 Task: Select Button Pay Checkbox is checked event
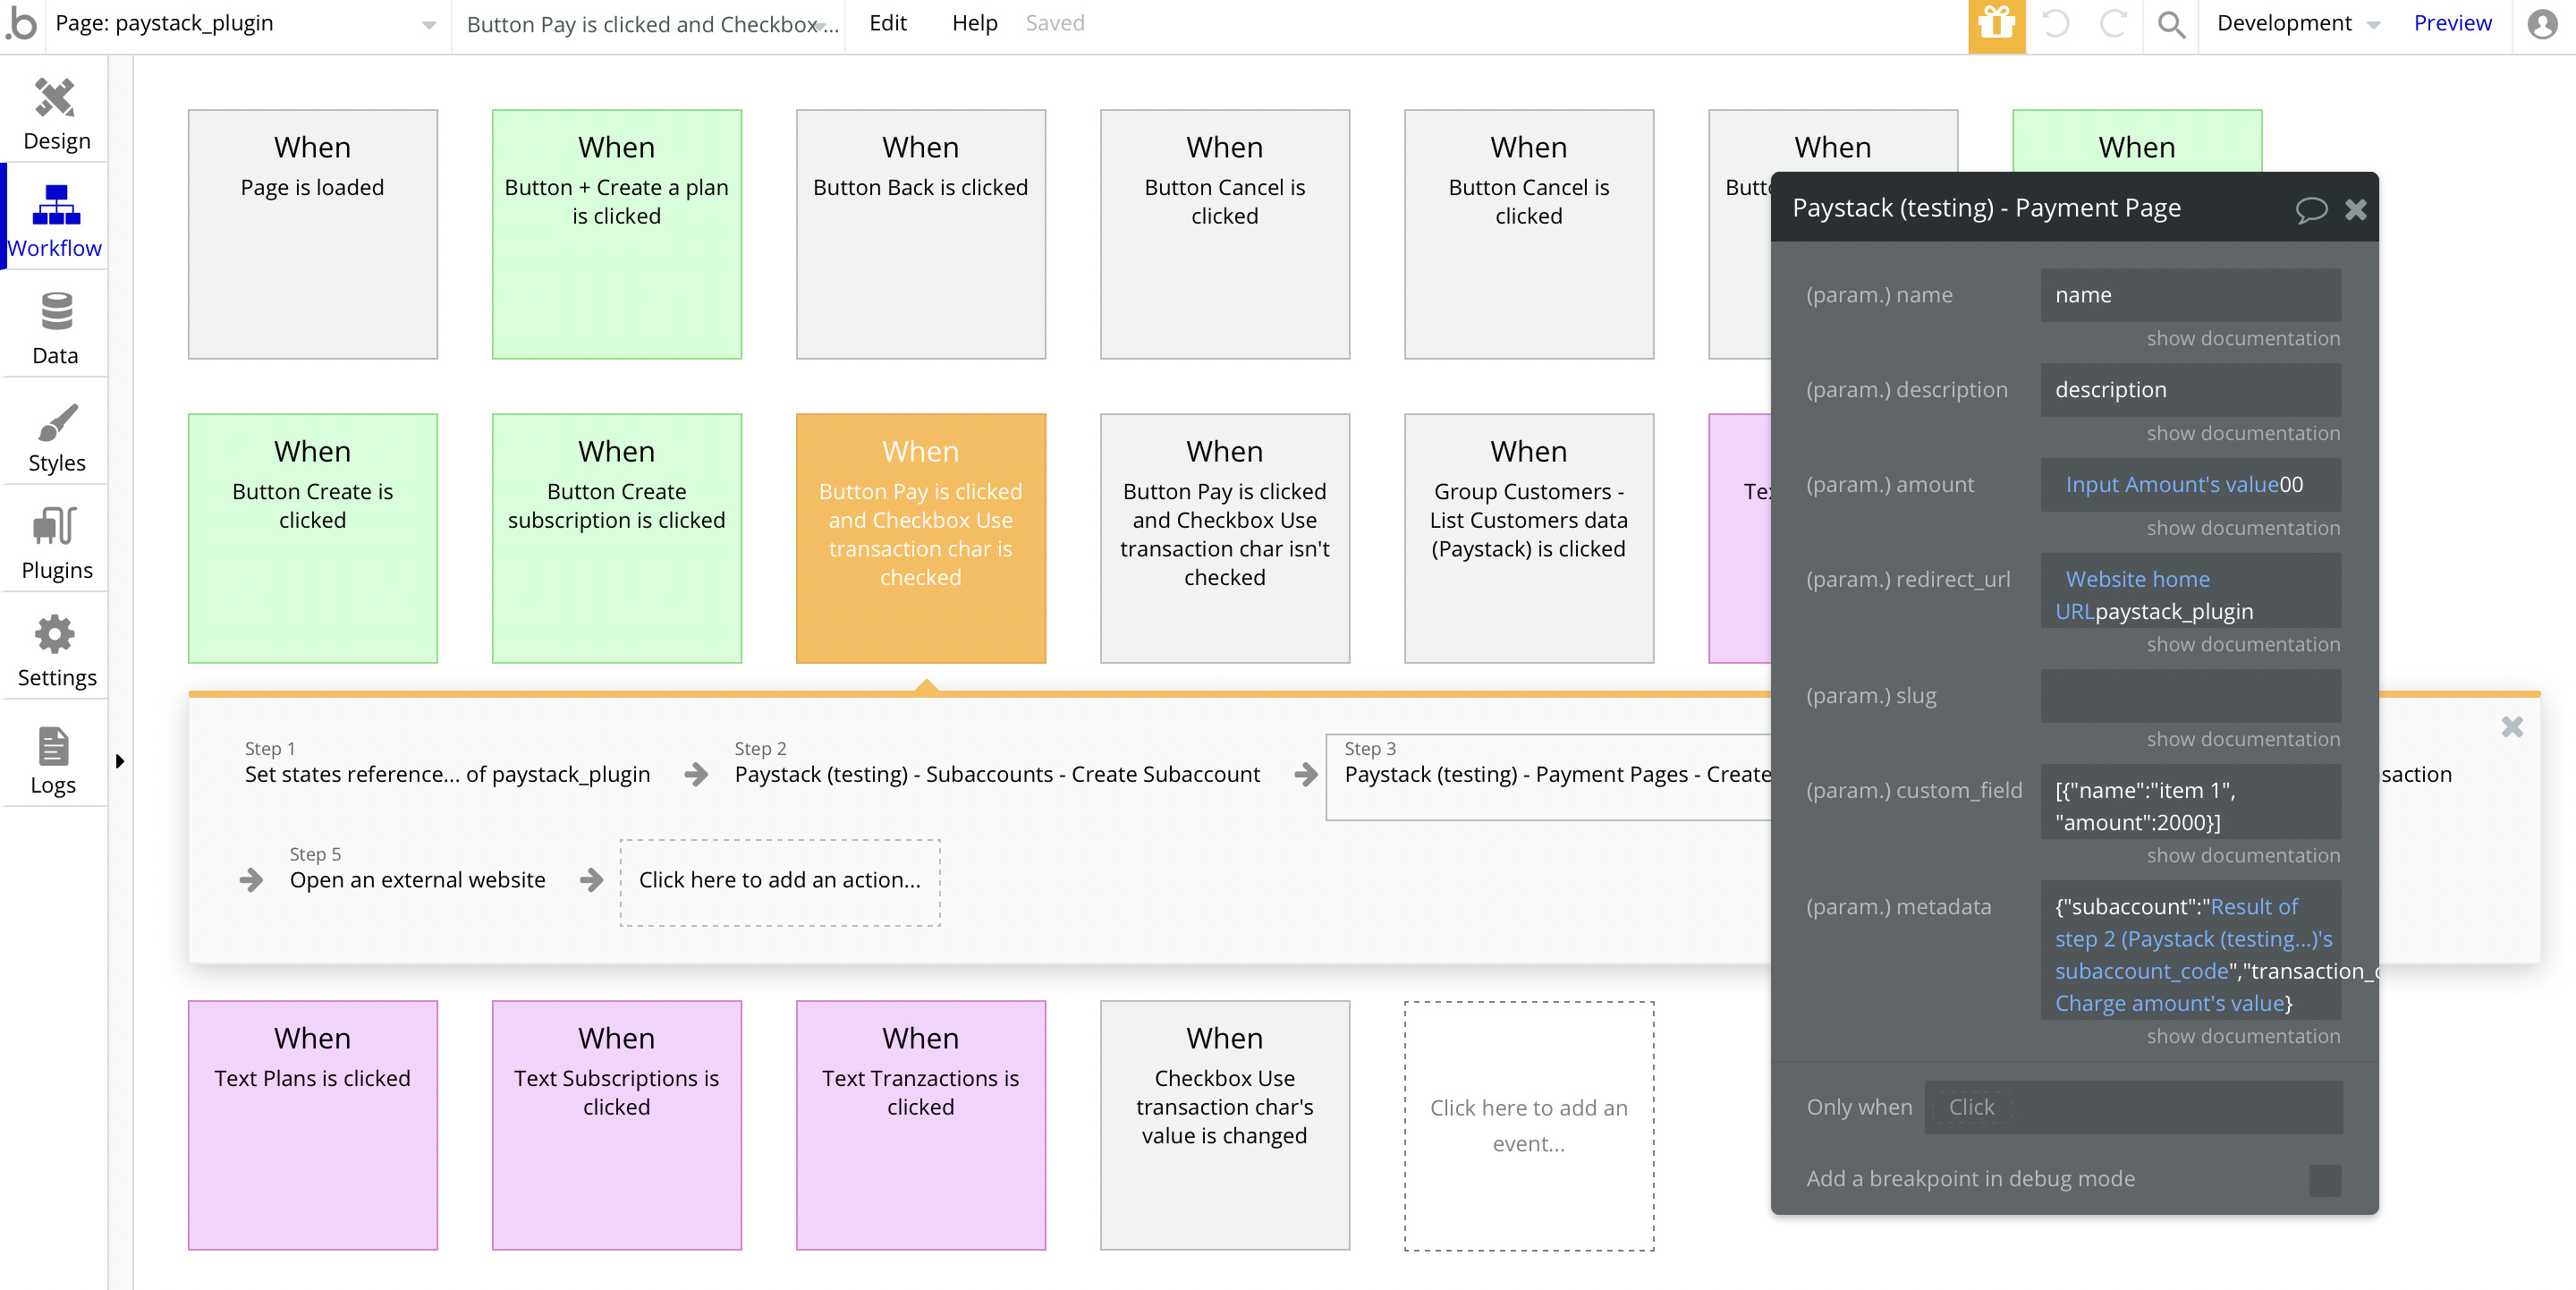click(920, 538)
